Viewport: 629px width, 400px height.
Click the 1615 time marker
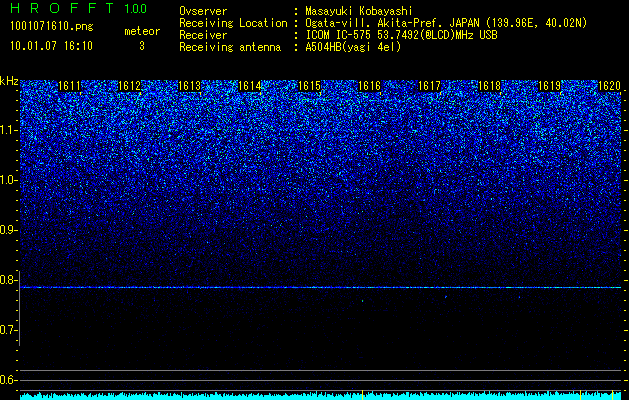(310, 86)
